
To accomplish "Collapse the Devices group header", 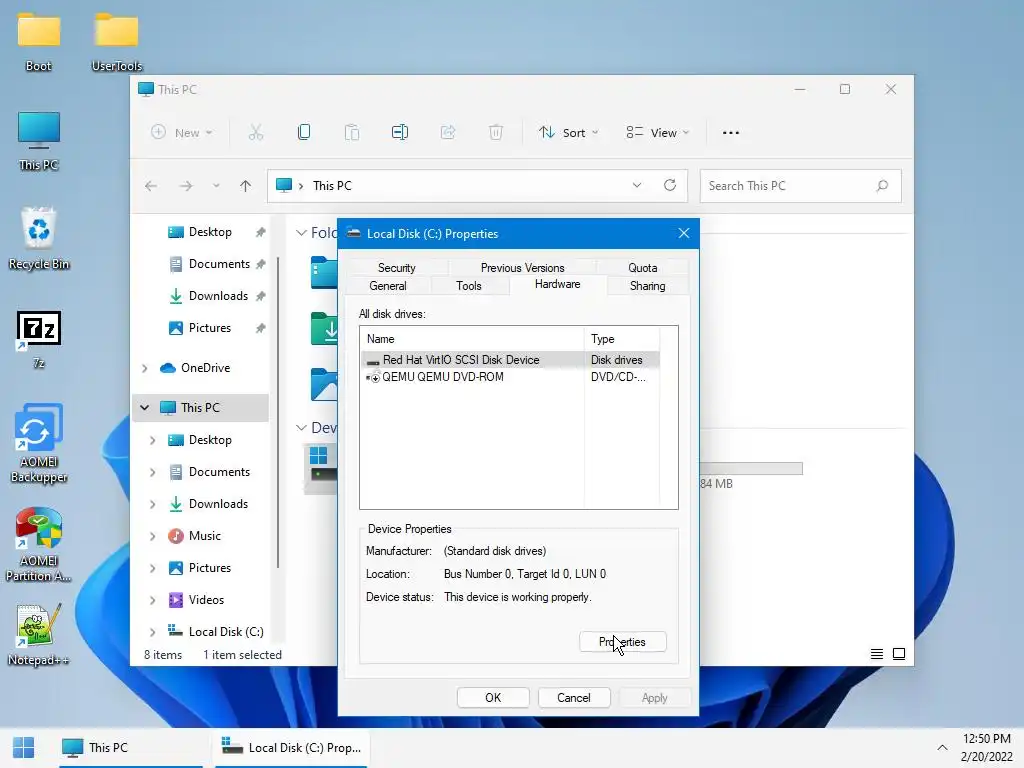I will coord(301,428).
